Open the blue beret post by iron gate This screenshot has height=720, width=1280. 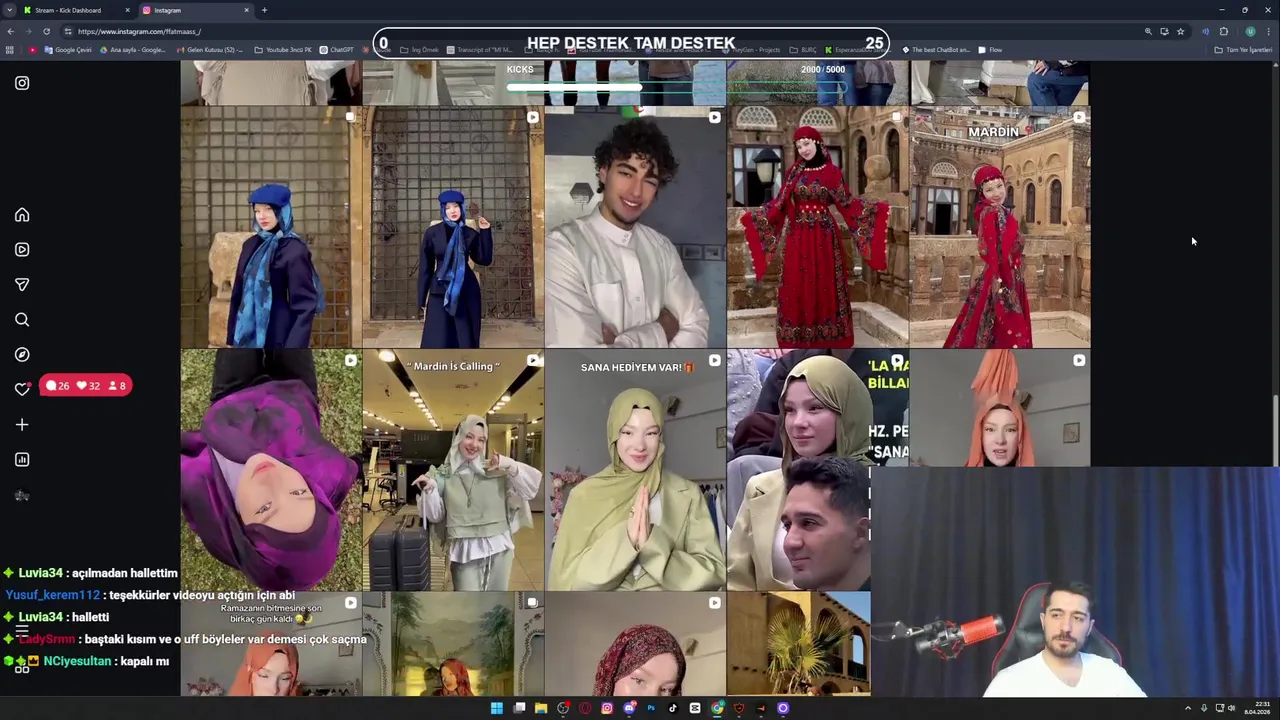(x=453, y=227)
